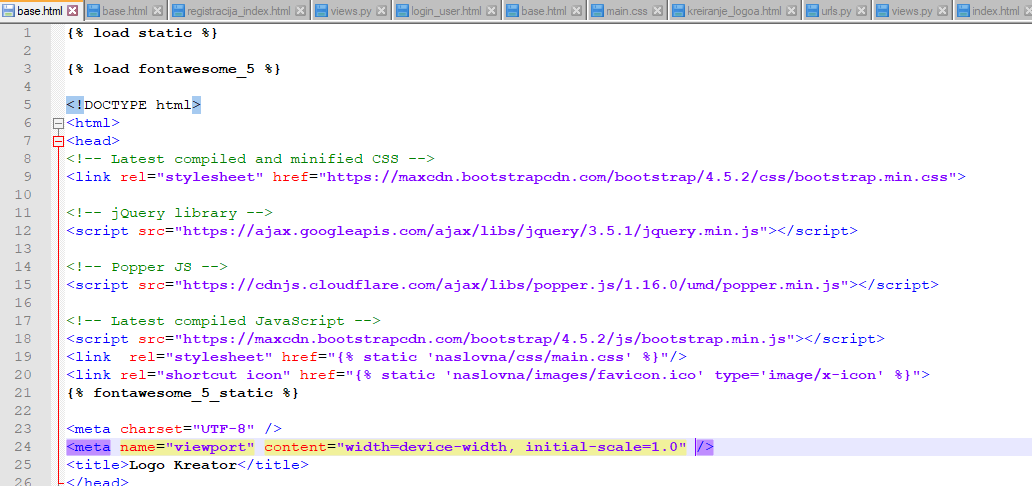This screenshot has width=1032, height=486.
Task: Click the '<head>' tag on line 7
Action: (x=93, y=141)
